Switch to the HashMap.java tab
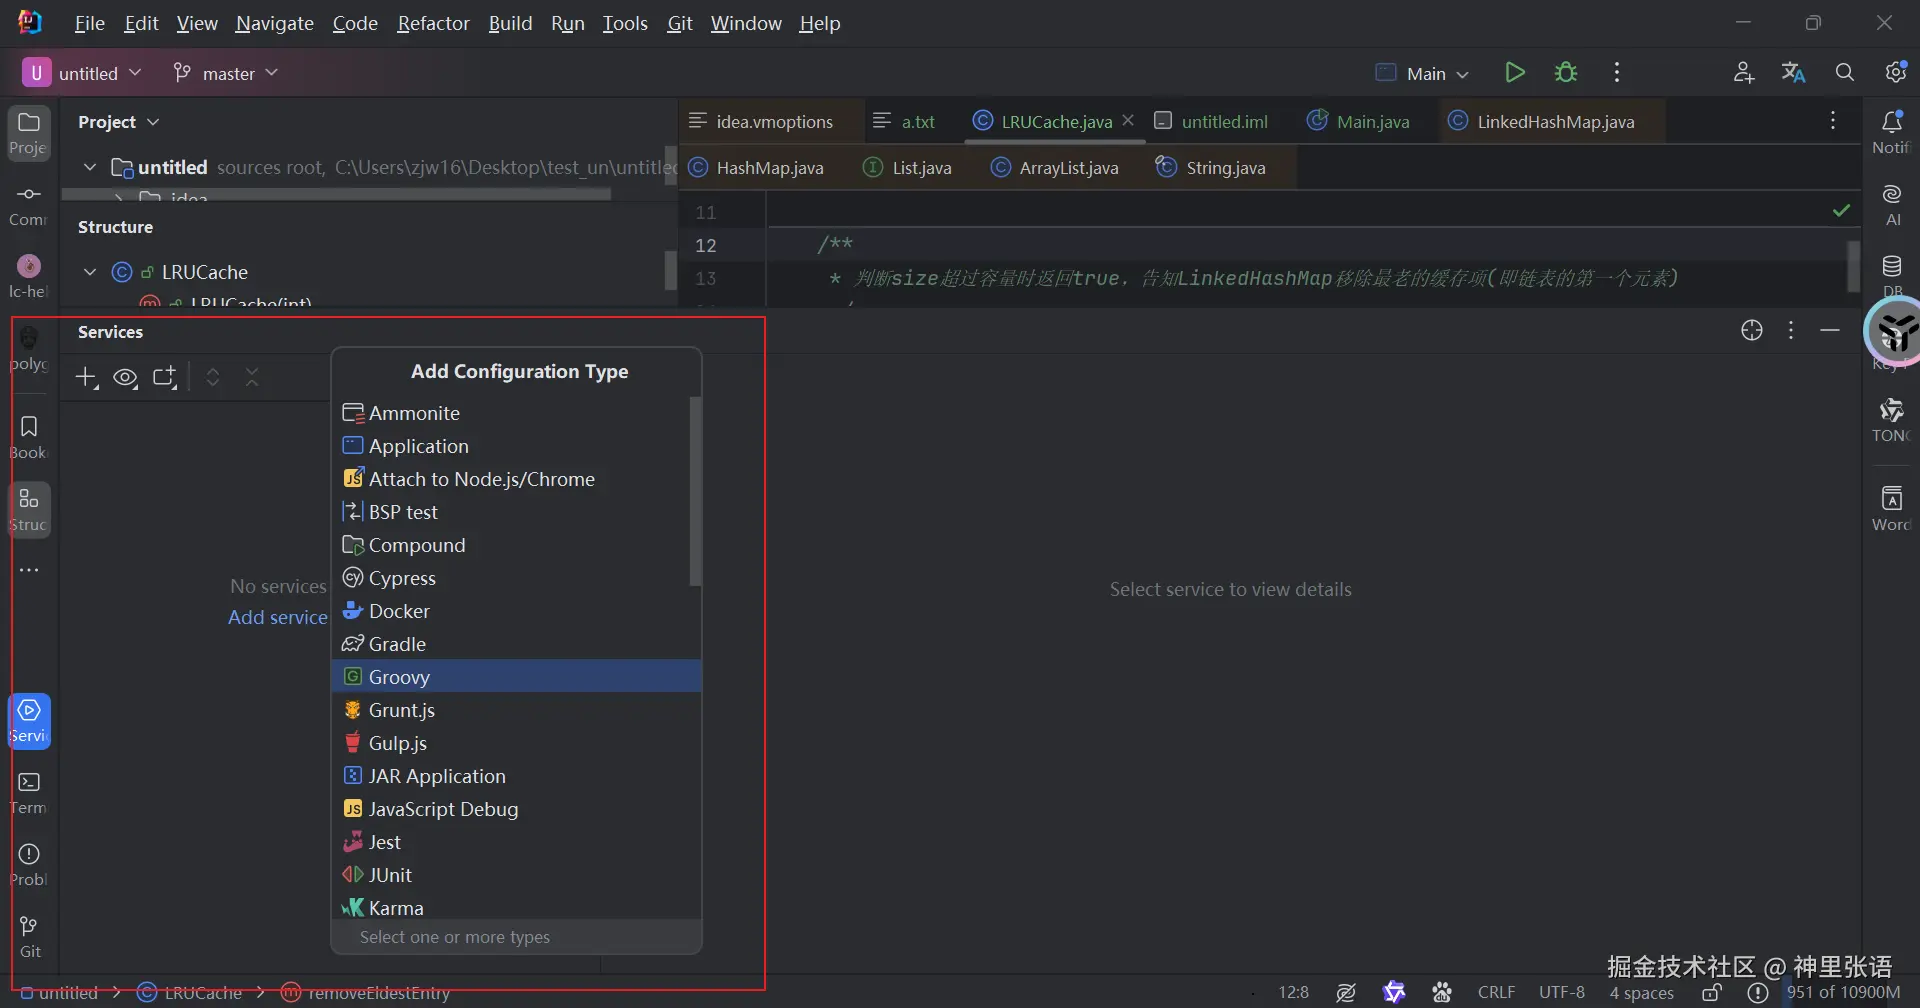 point(757,167)
